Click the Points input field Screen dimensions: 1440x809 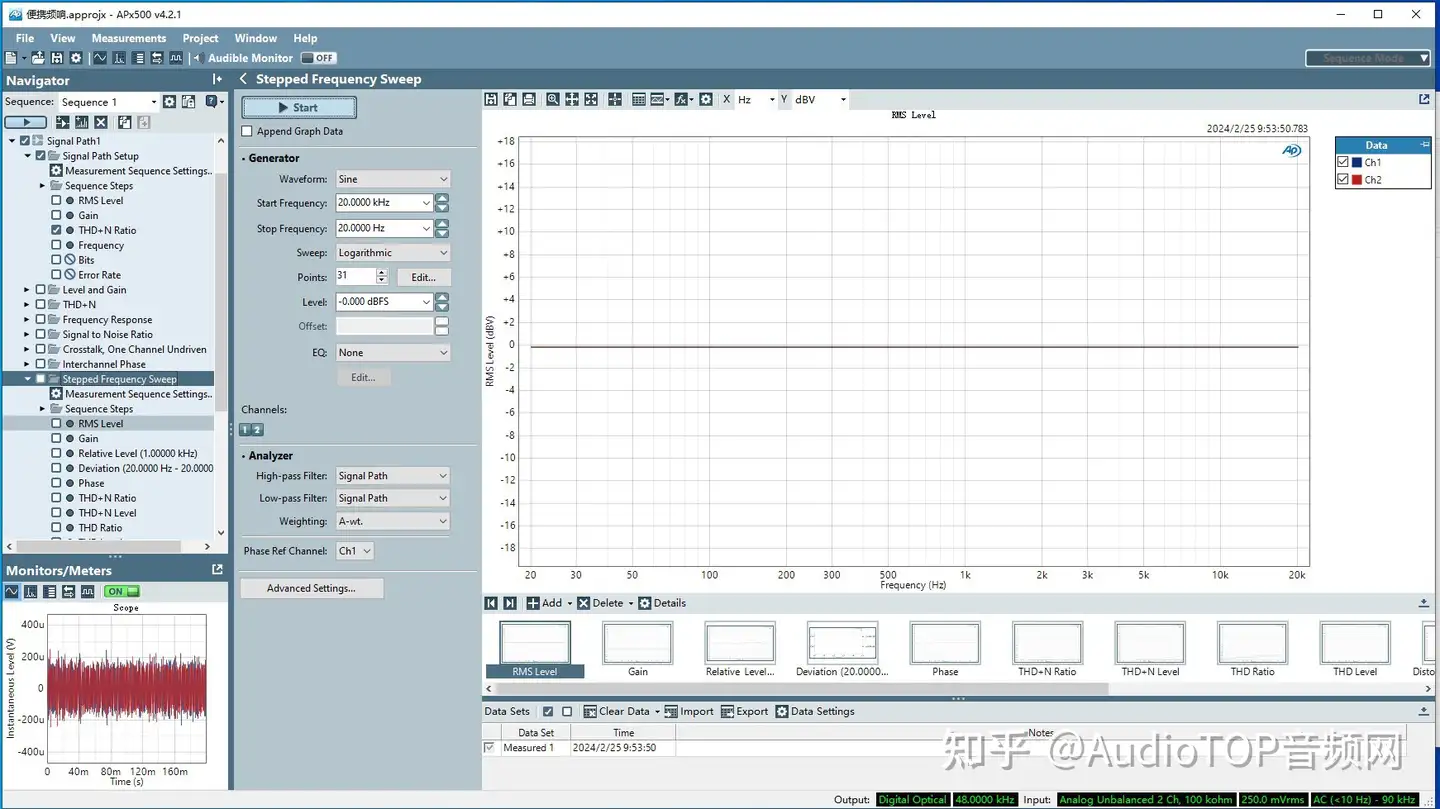pos(356,276)
